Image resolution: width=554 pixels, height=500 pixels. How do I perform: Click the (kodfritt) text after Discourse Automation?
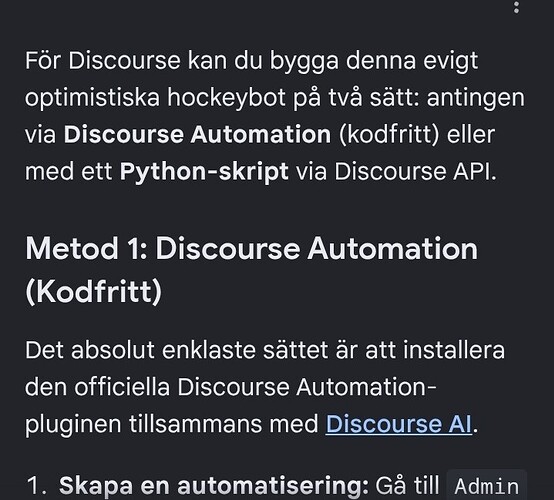coord(389,135)
